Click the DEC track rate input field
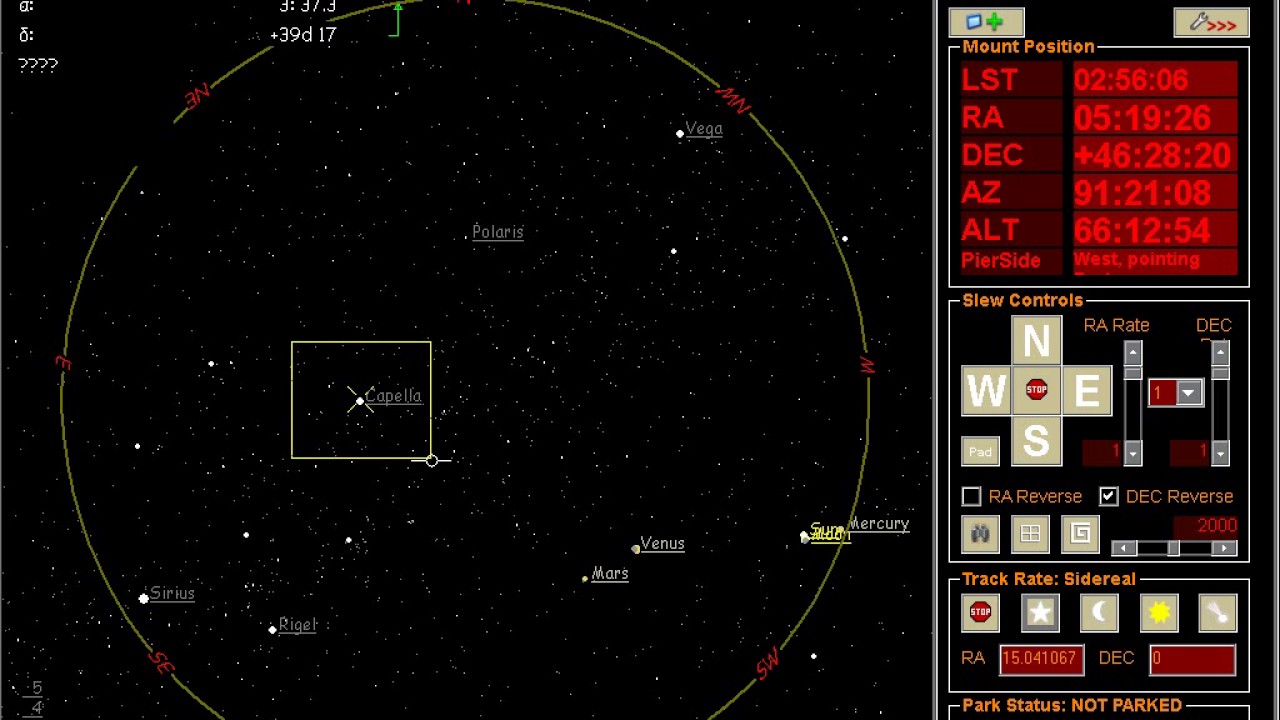The height and width of the screenshot is (720, 1280). [x=1192, y=658]
